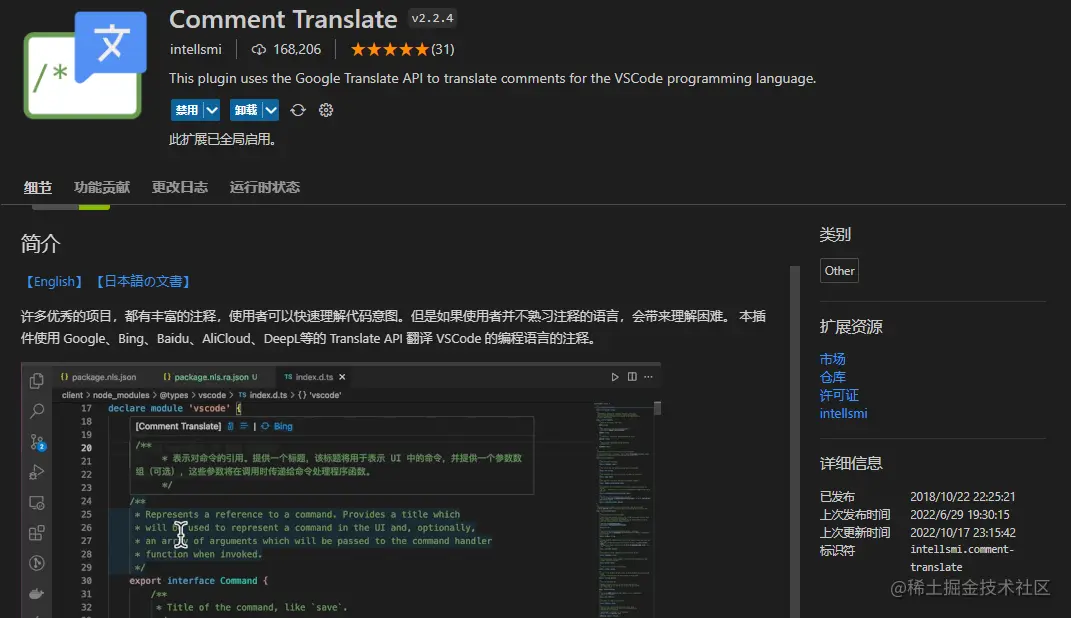
Task: Expand the 禁用 dropdown arrow
Action: 212,110
